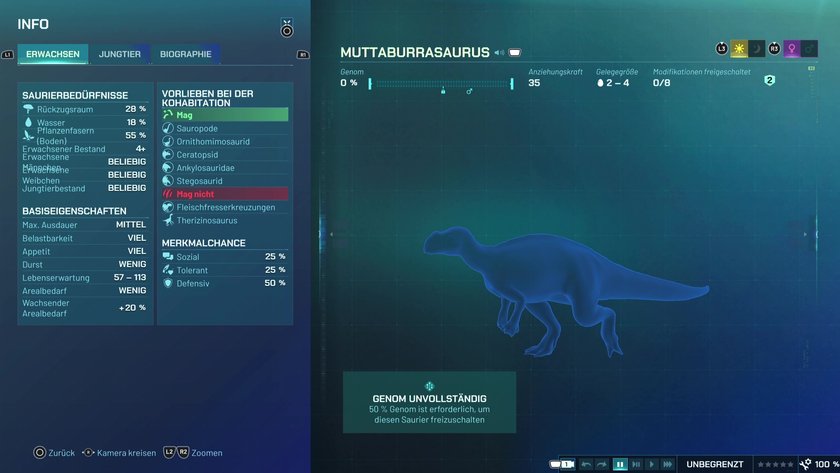840x473 pixels.
Task: Click the genome progress bar
Action: (441, 84)
